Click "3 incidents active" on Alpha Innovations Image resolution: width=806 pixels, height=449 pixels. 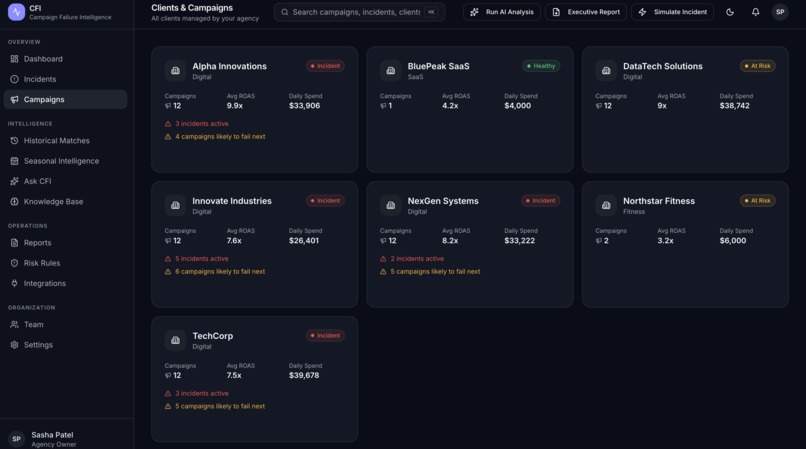[202, 124]
